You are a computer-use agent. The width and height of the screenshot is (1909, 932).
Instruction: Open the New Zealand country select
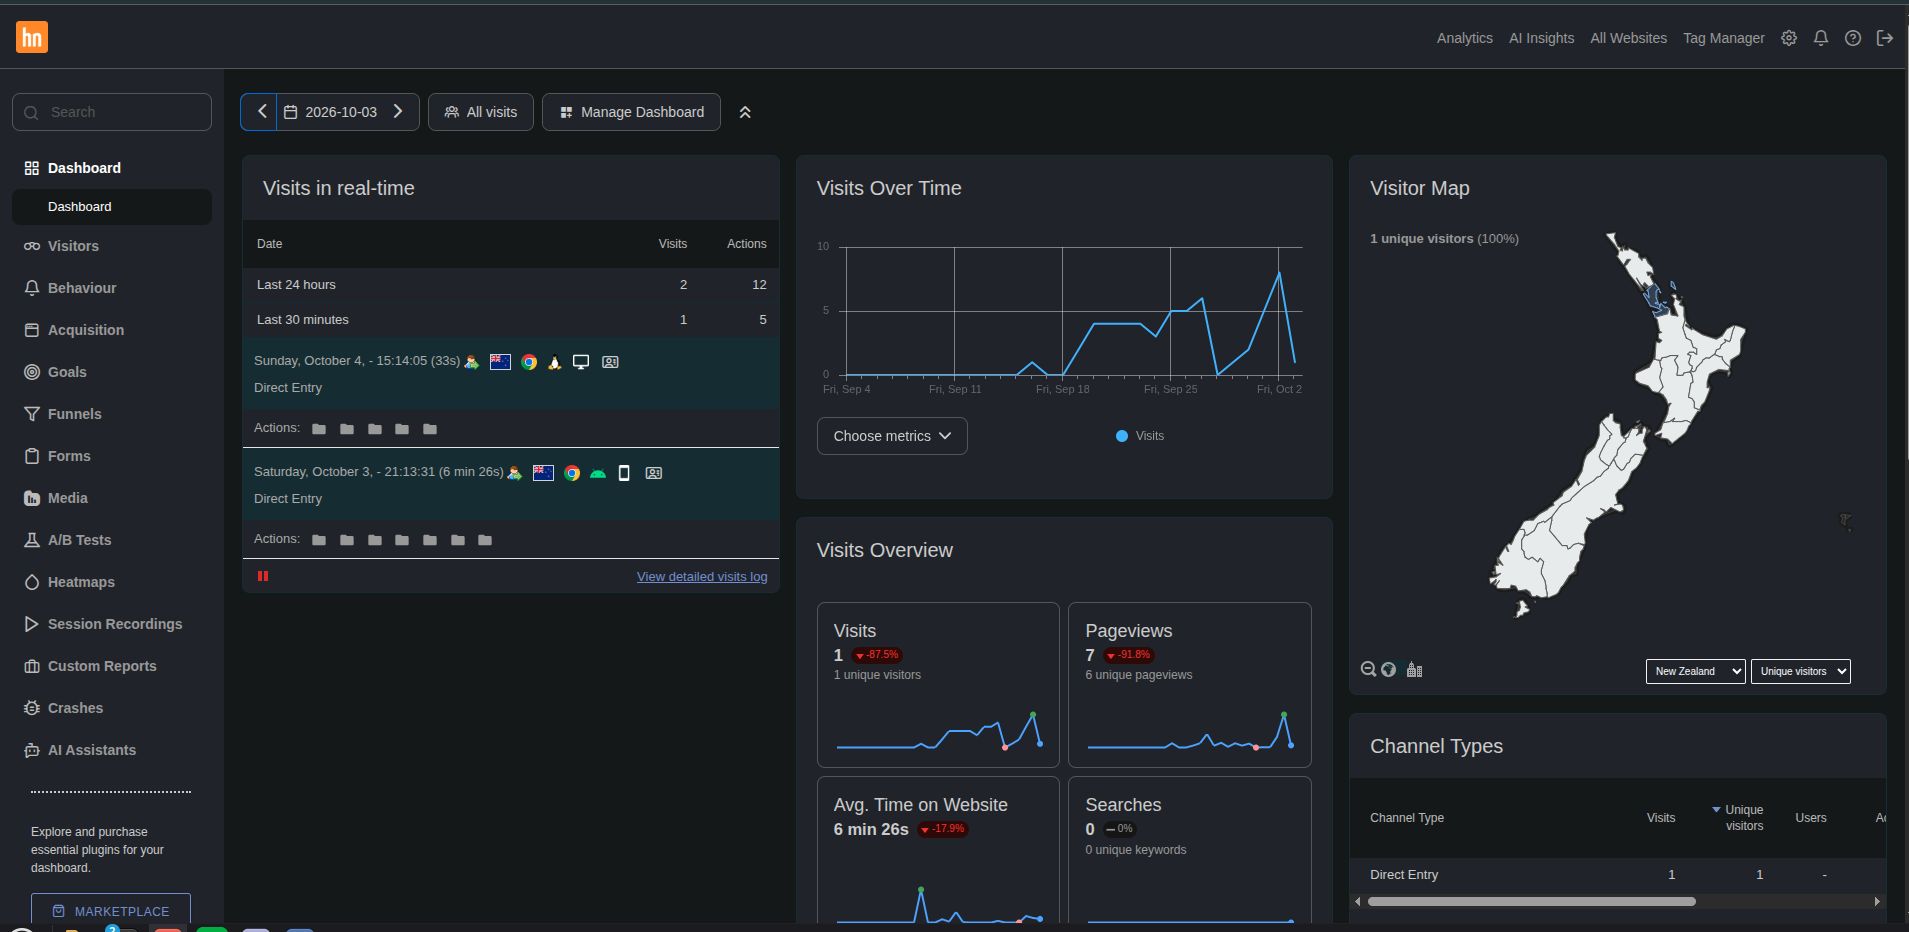[x=1695, y=671]
